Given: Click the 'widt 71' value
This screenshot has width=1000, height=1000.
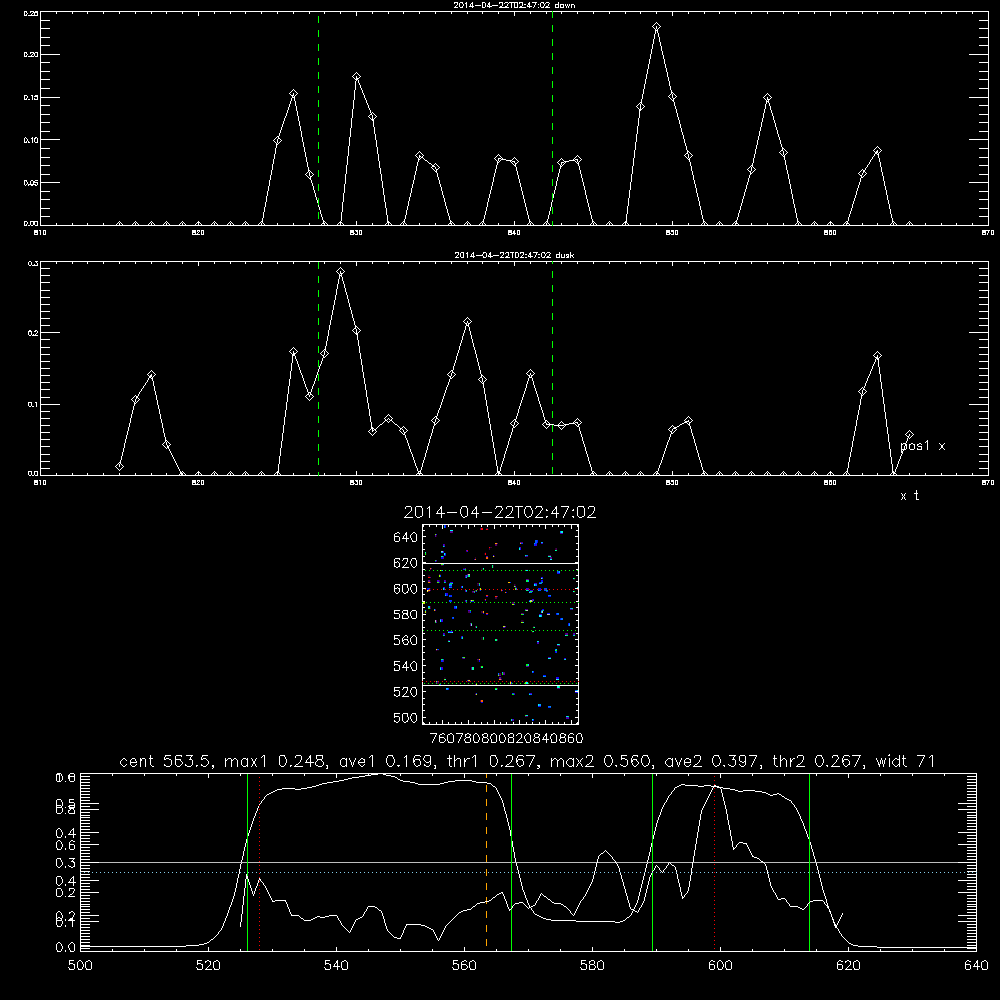Looking at the screenshot, I should pyautogui.click(x=906, y=761).
